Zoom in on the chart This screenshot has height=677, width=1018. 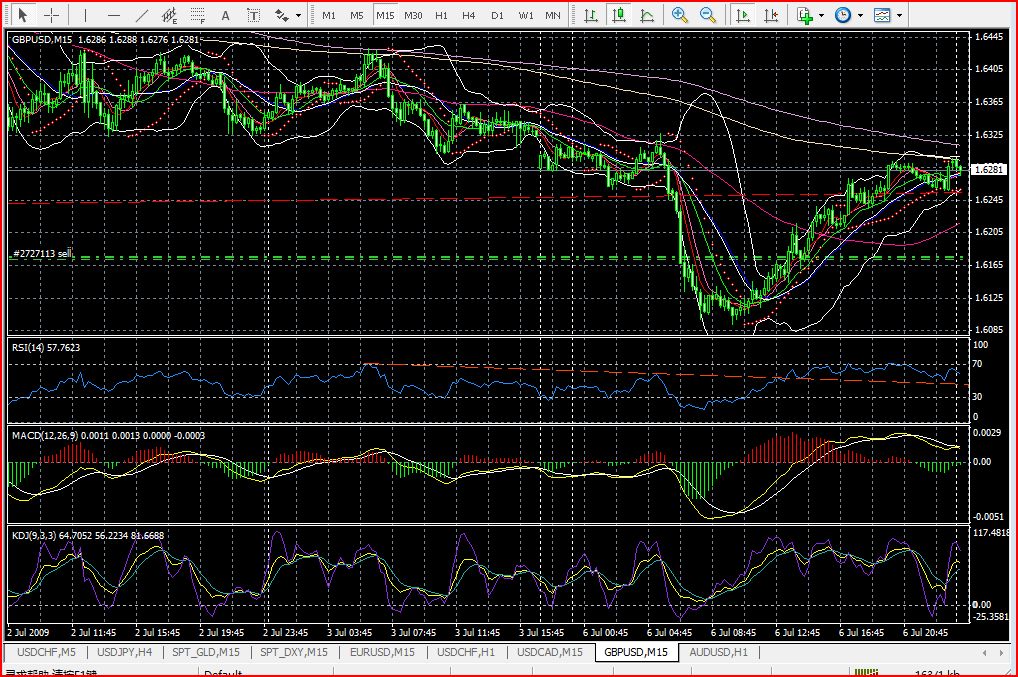pos(680,15)
